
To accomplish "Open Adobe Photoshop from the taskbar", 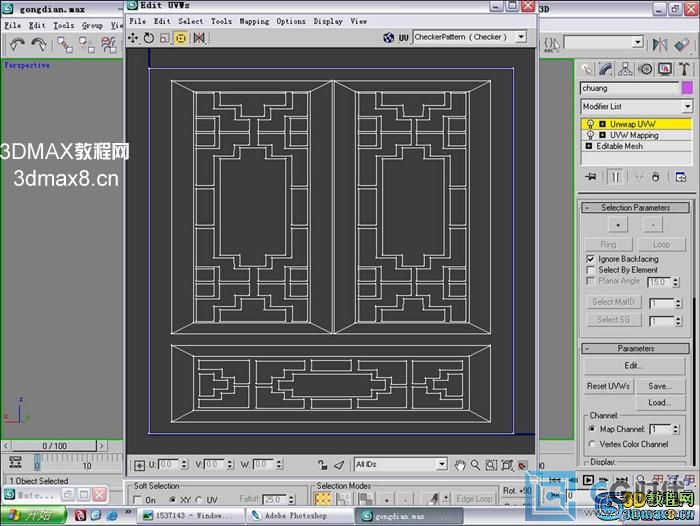I will [299, 516].
